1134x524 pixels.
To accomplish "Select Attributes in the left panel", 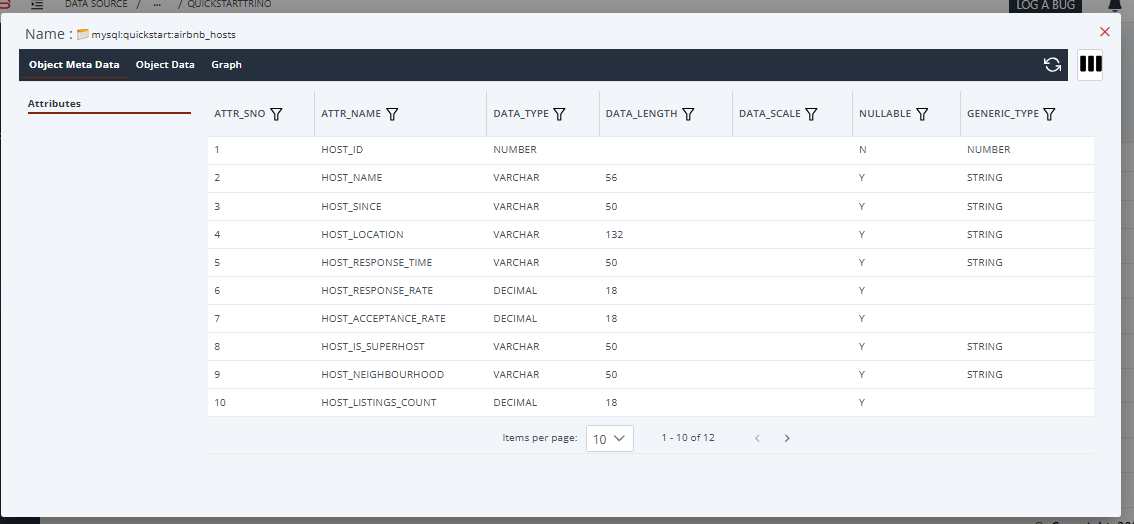I will (54, 104).
